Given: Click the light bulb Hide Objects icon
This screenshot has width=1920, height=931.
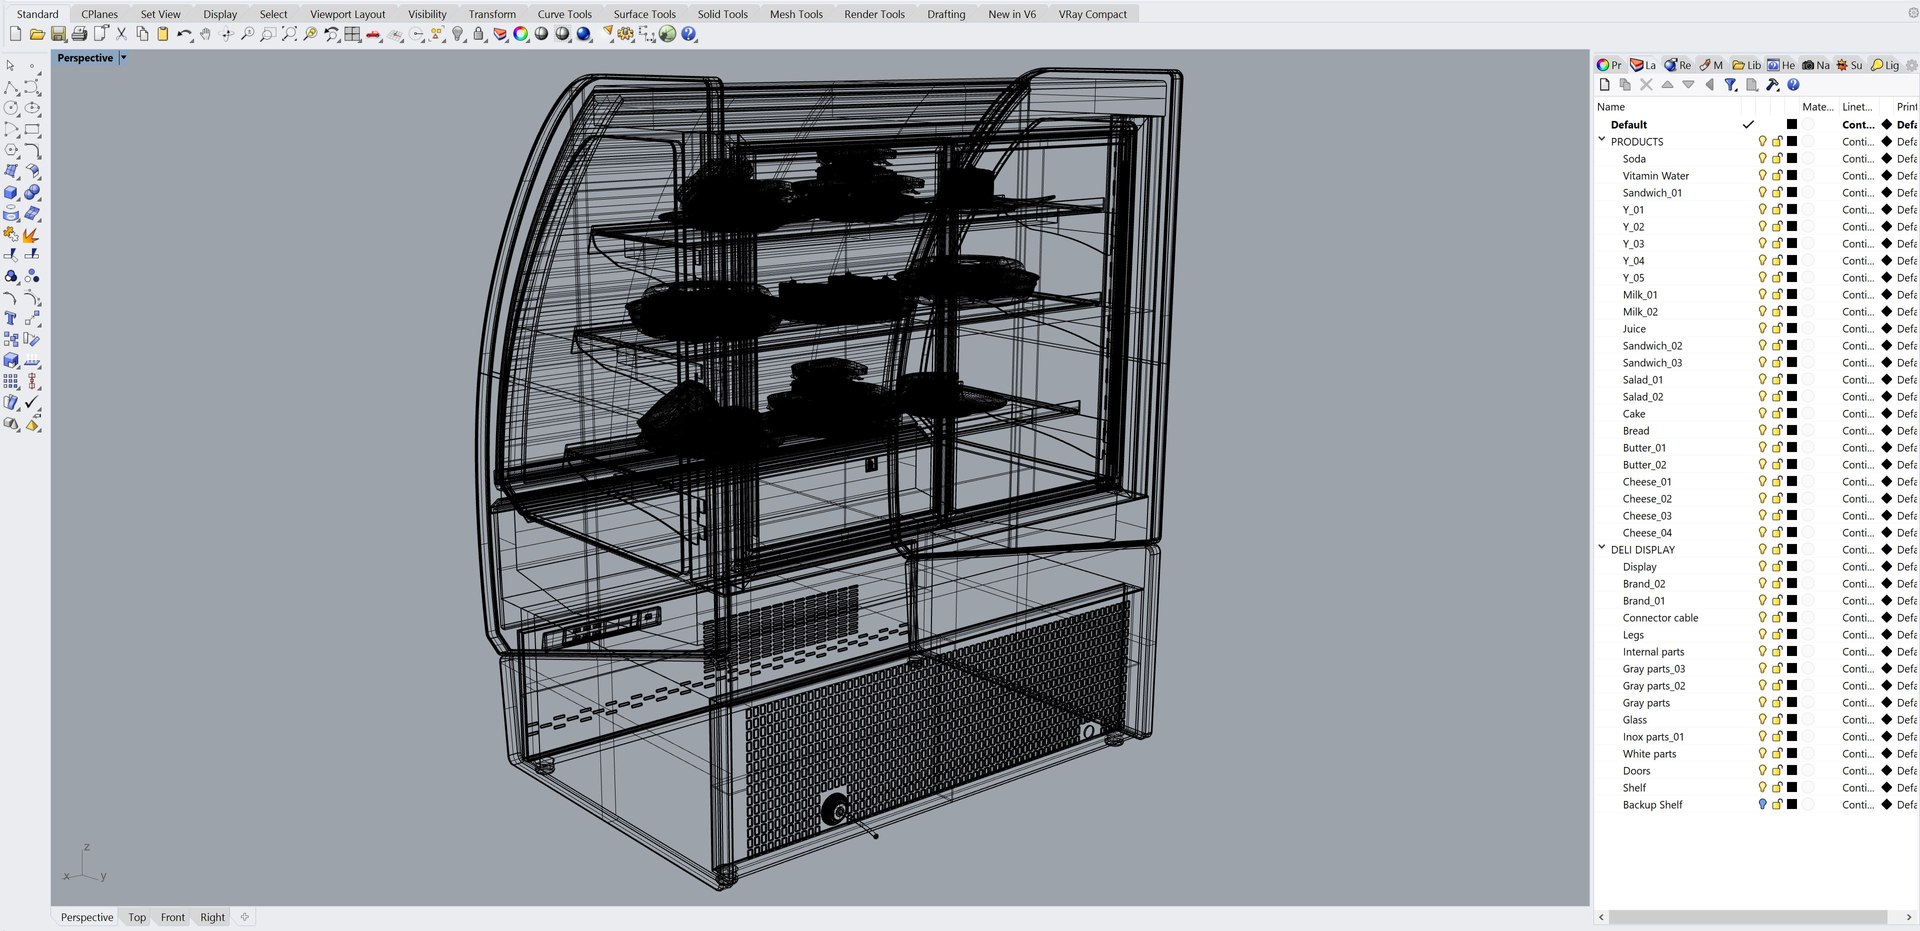Looking at the screenshot, I should [457, 34].
